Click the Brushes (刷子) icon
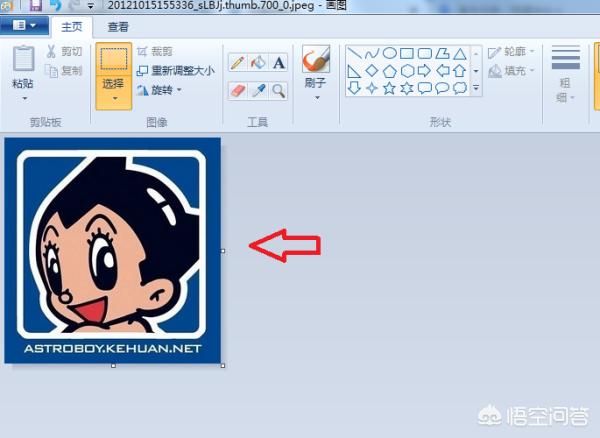Viewport: 600px width, 438px height. (316, 59)
